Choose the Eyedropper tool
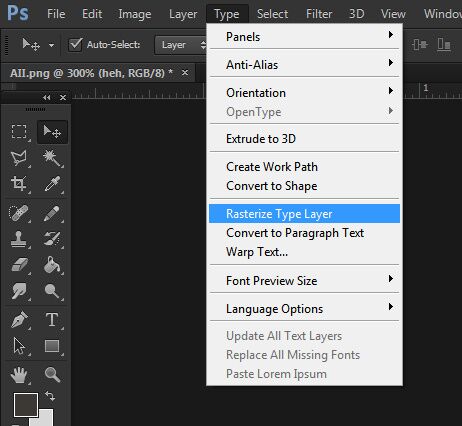 click(52, 184)
